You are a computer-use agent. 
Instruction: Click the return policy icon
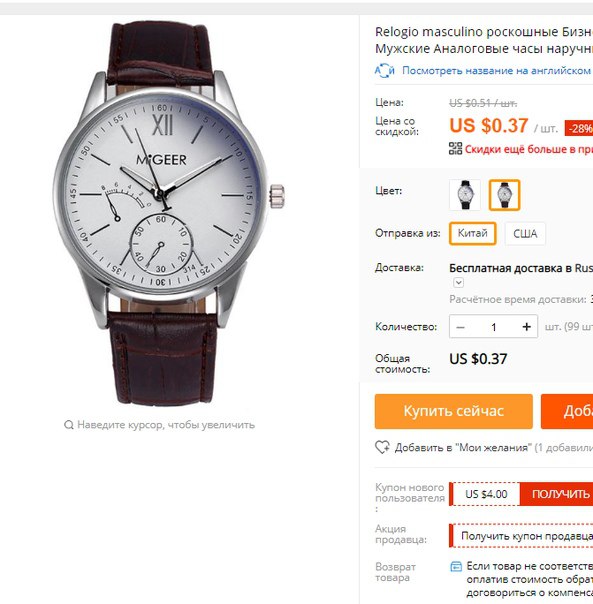[456, 567]
